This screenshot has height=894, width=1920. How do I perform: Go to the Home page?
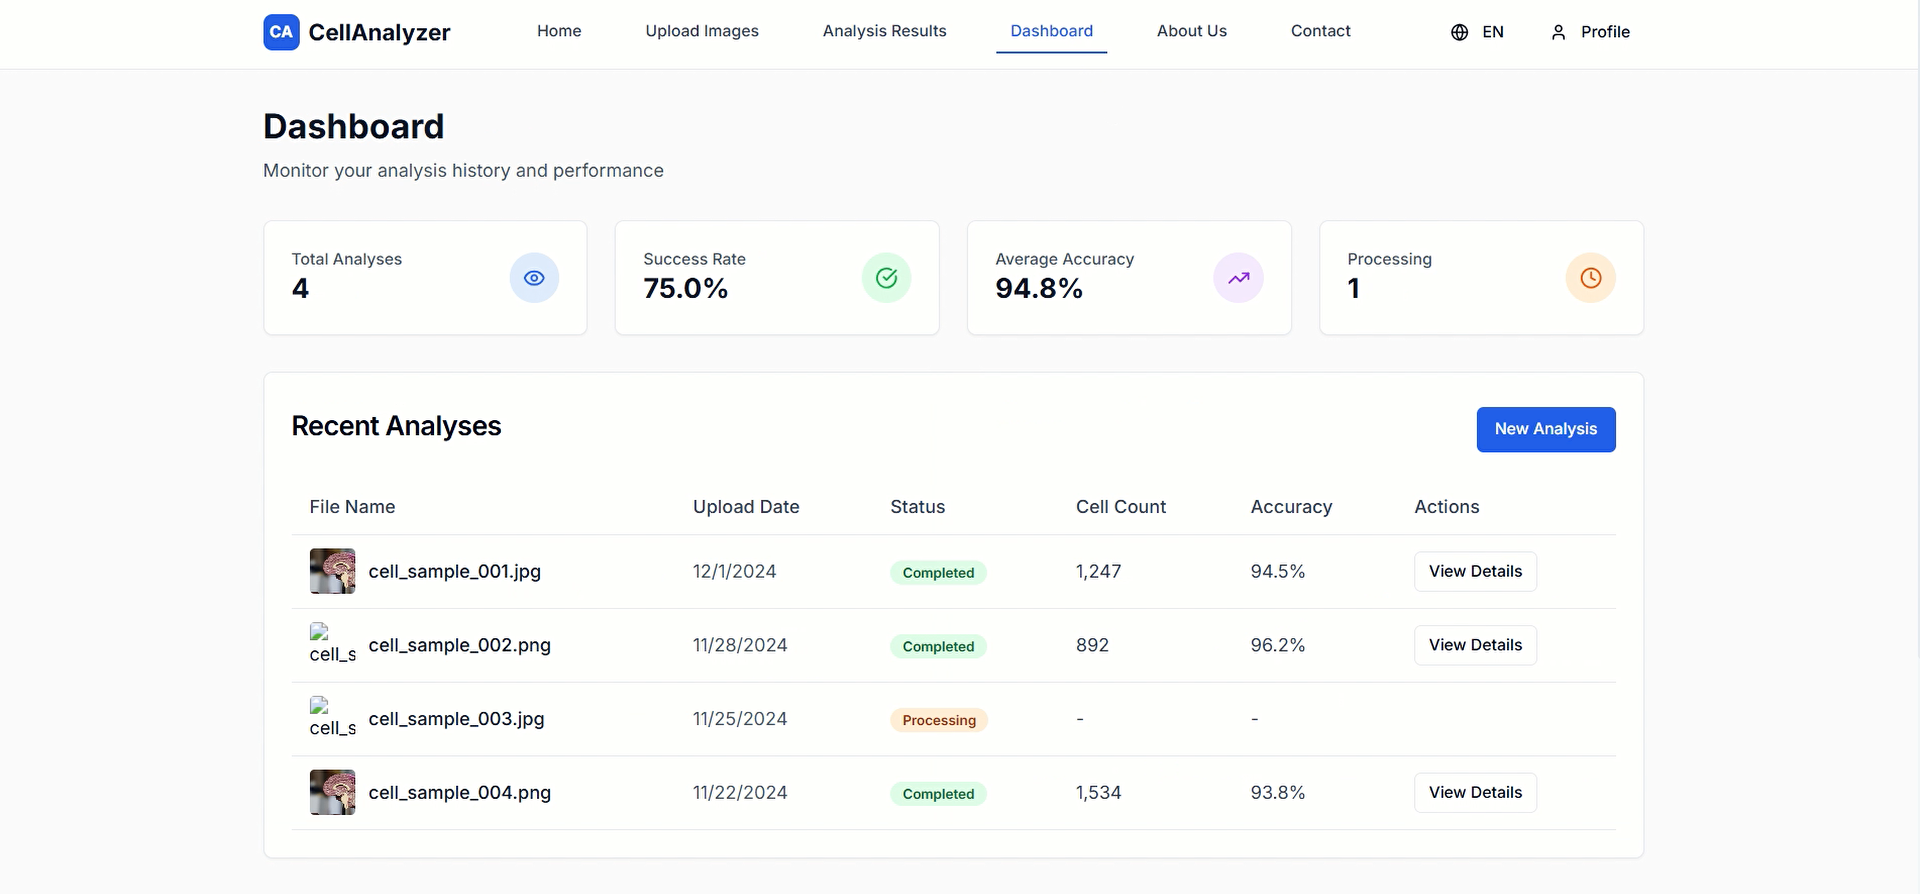pyautogui.click(x=559, y=31)
